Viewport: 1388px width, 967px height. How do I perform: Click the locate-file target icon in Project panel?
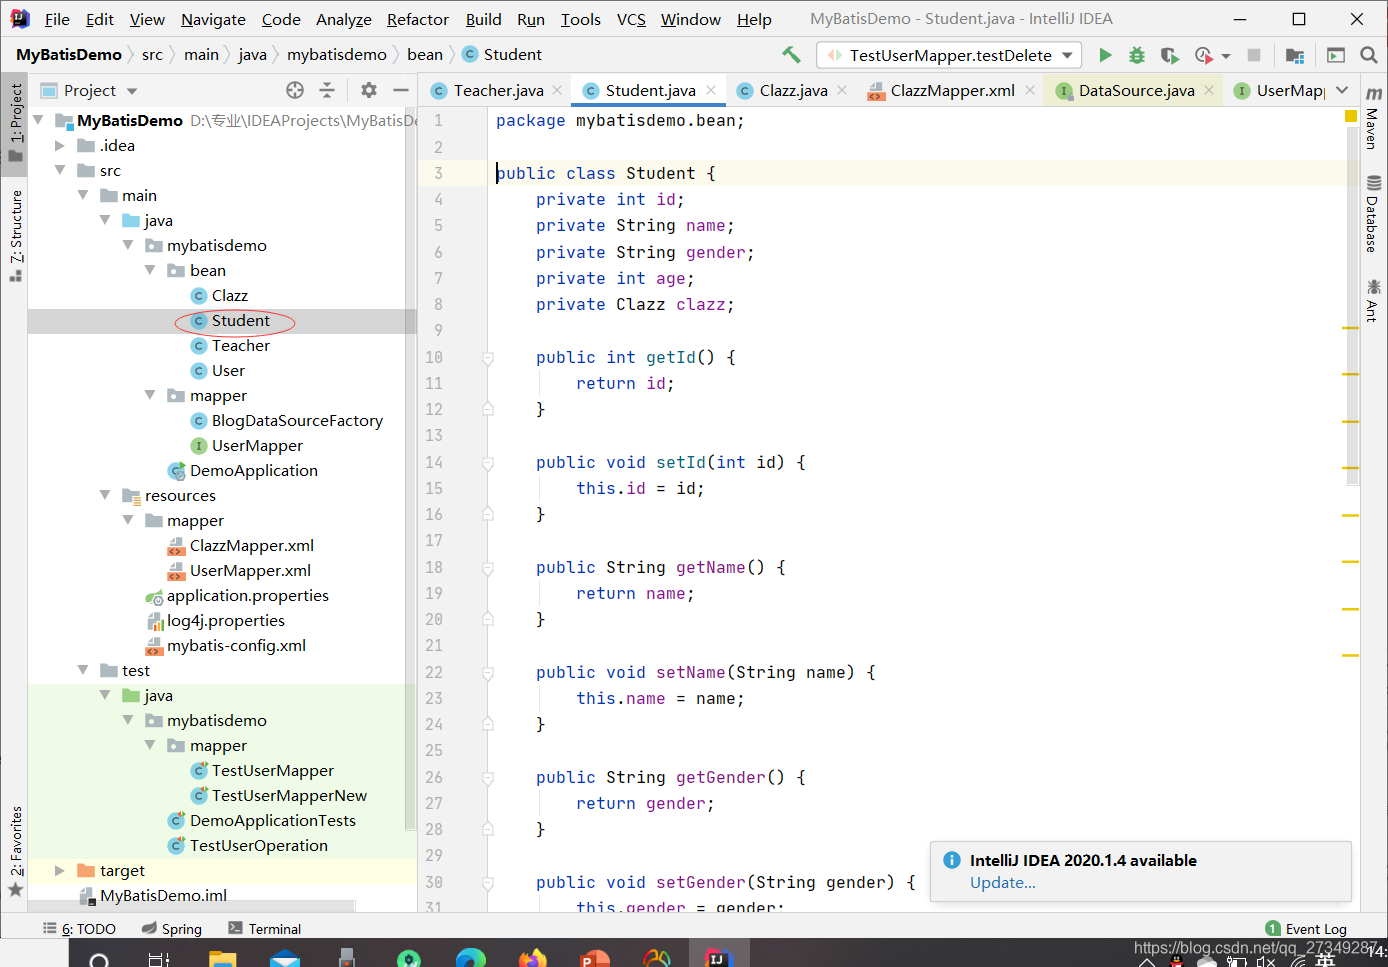tap(295, 90)
